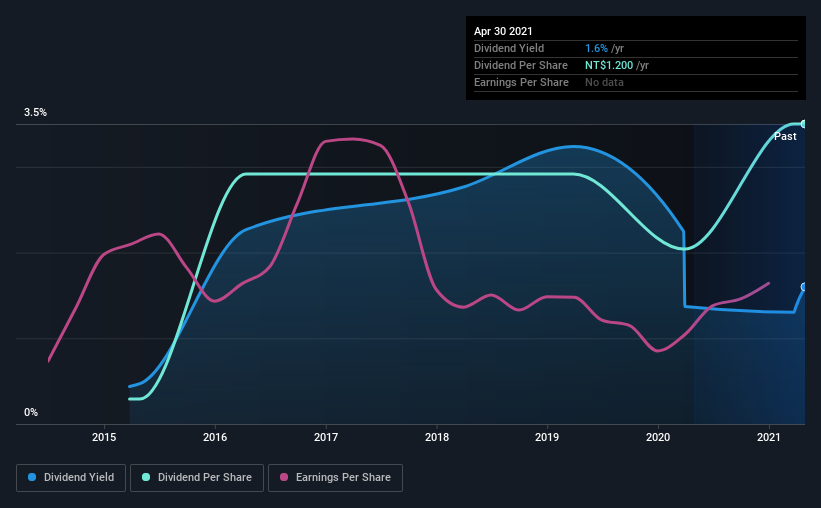Click the 2017 x-axis label
Screen dimensions: 821x508
pos(326,437)
